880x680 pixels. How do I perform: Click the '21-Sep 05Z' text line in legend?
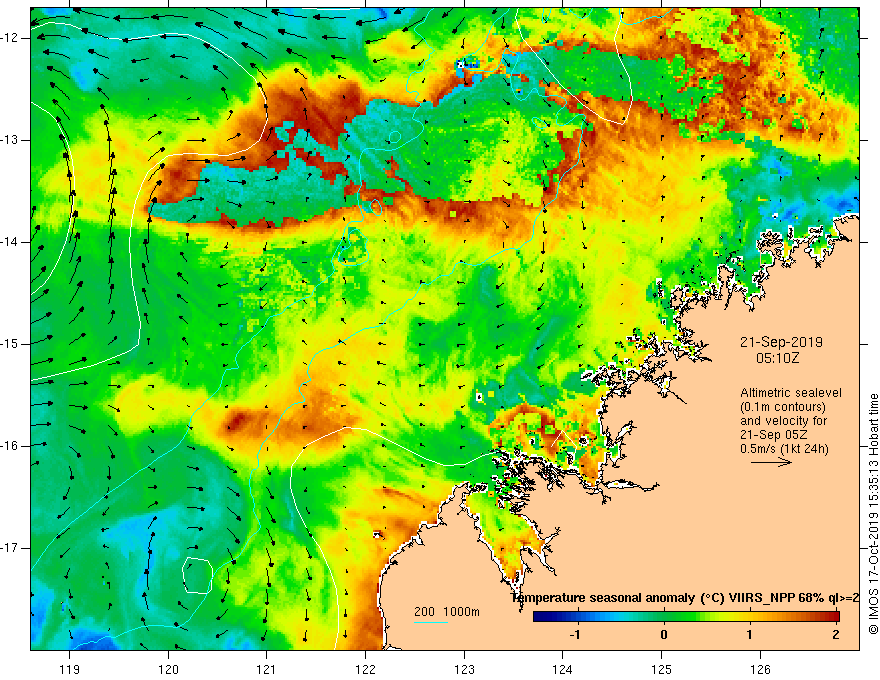(771, 435)
